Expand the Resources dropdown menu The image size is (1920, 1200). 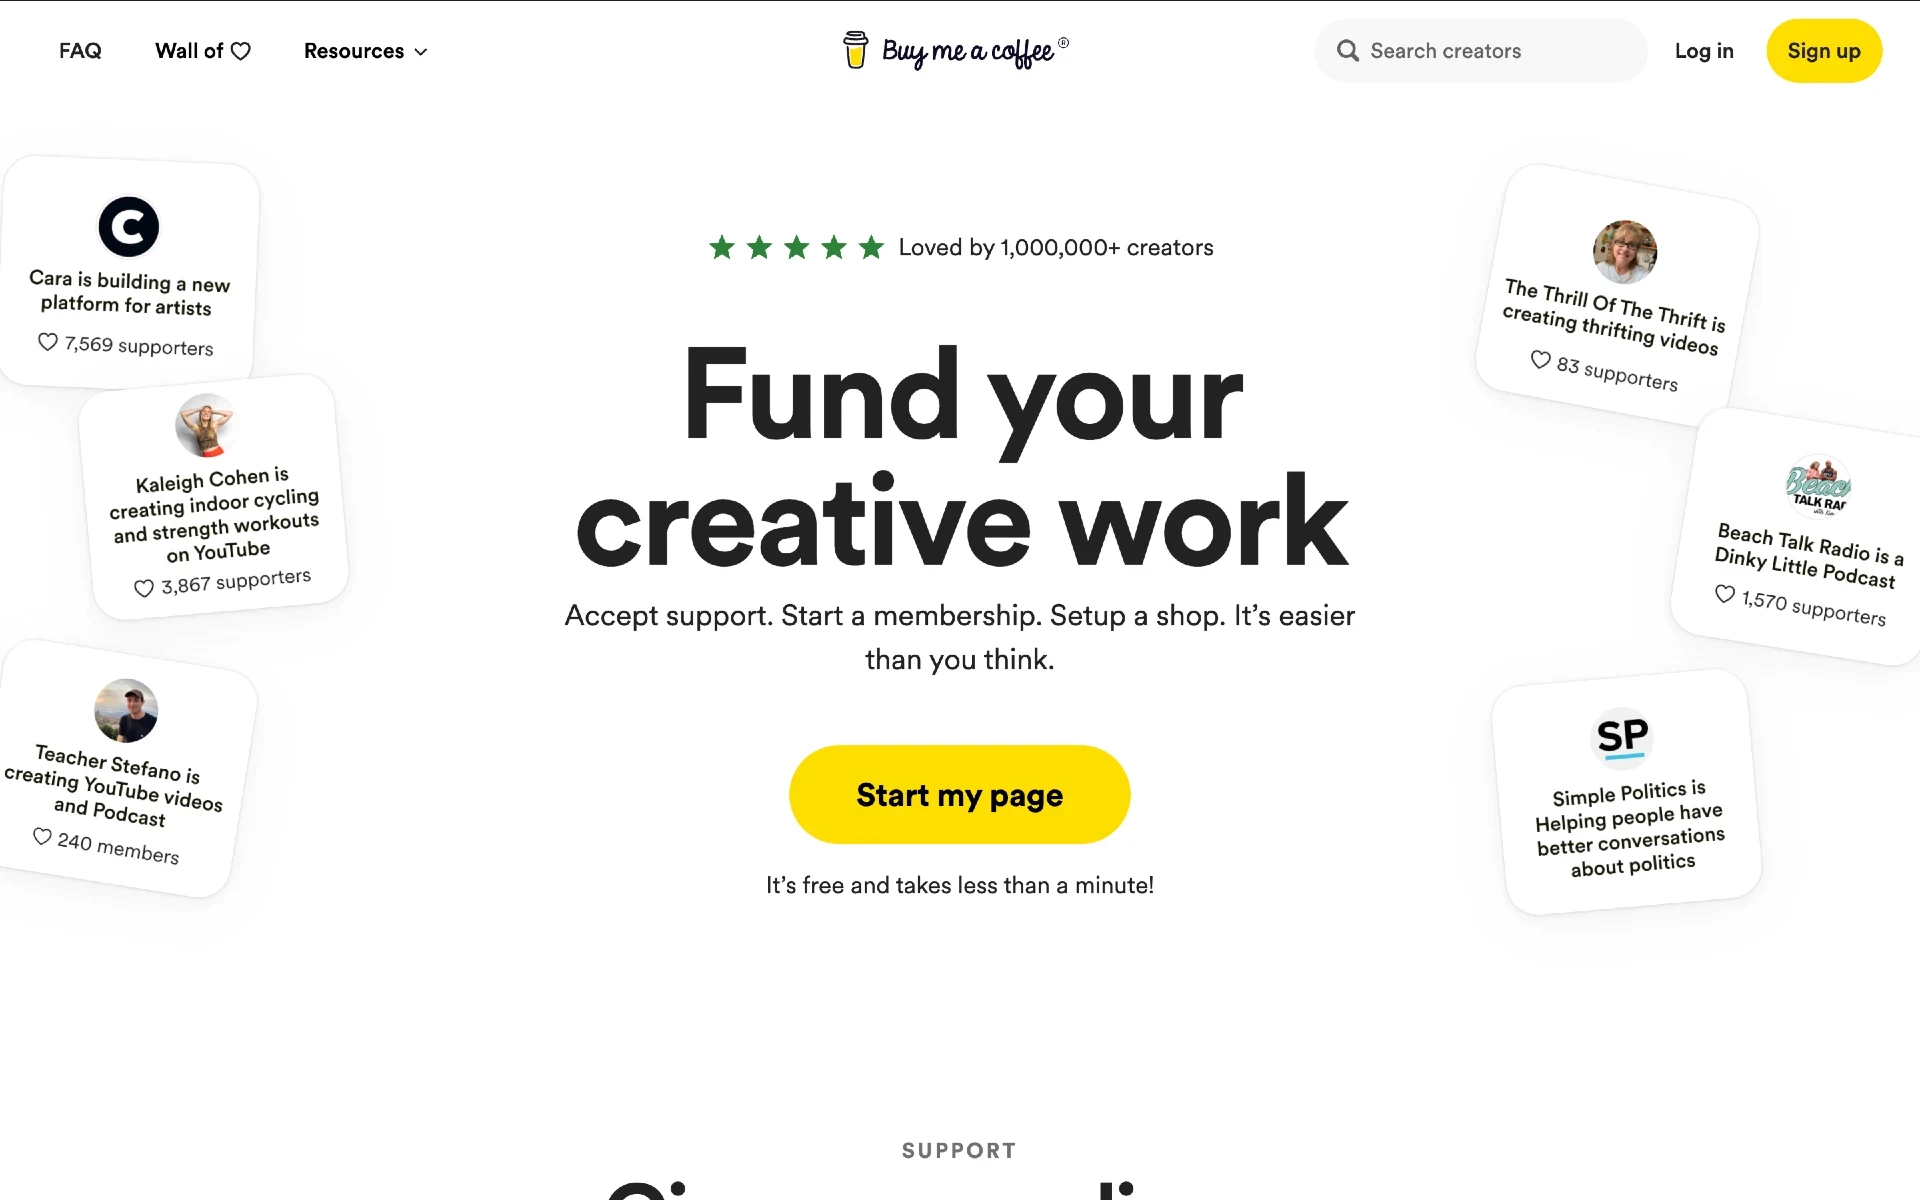[365, 51]
